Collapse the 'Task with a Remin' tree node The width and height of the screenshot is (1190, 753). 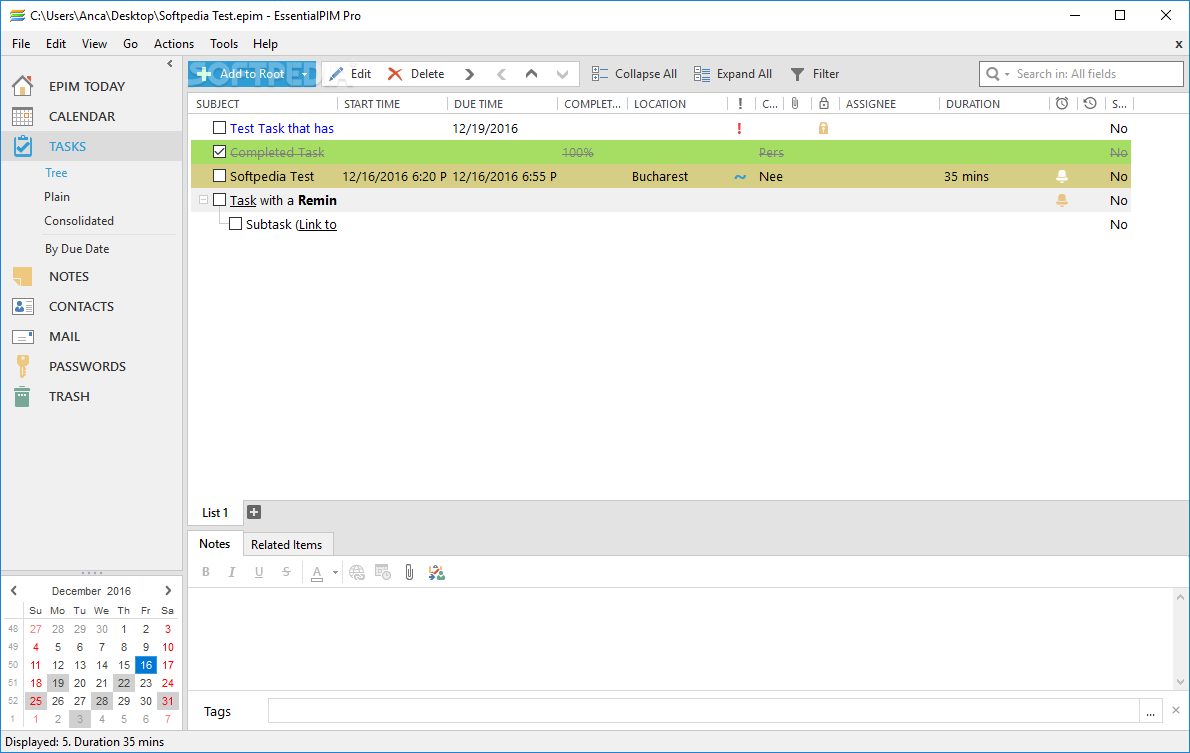point(203,200)
